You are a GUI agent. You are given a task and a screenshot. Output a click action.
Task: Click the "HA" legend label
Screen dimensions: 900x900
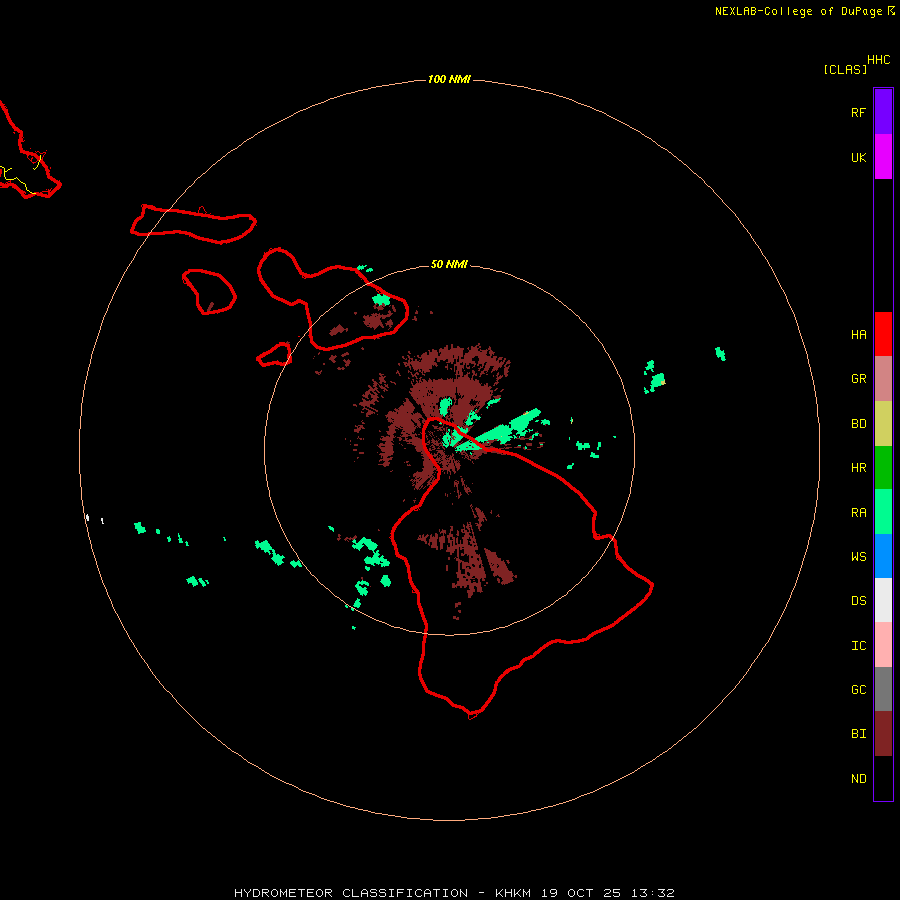tap(858, 335)
